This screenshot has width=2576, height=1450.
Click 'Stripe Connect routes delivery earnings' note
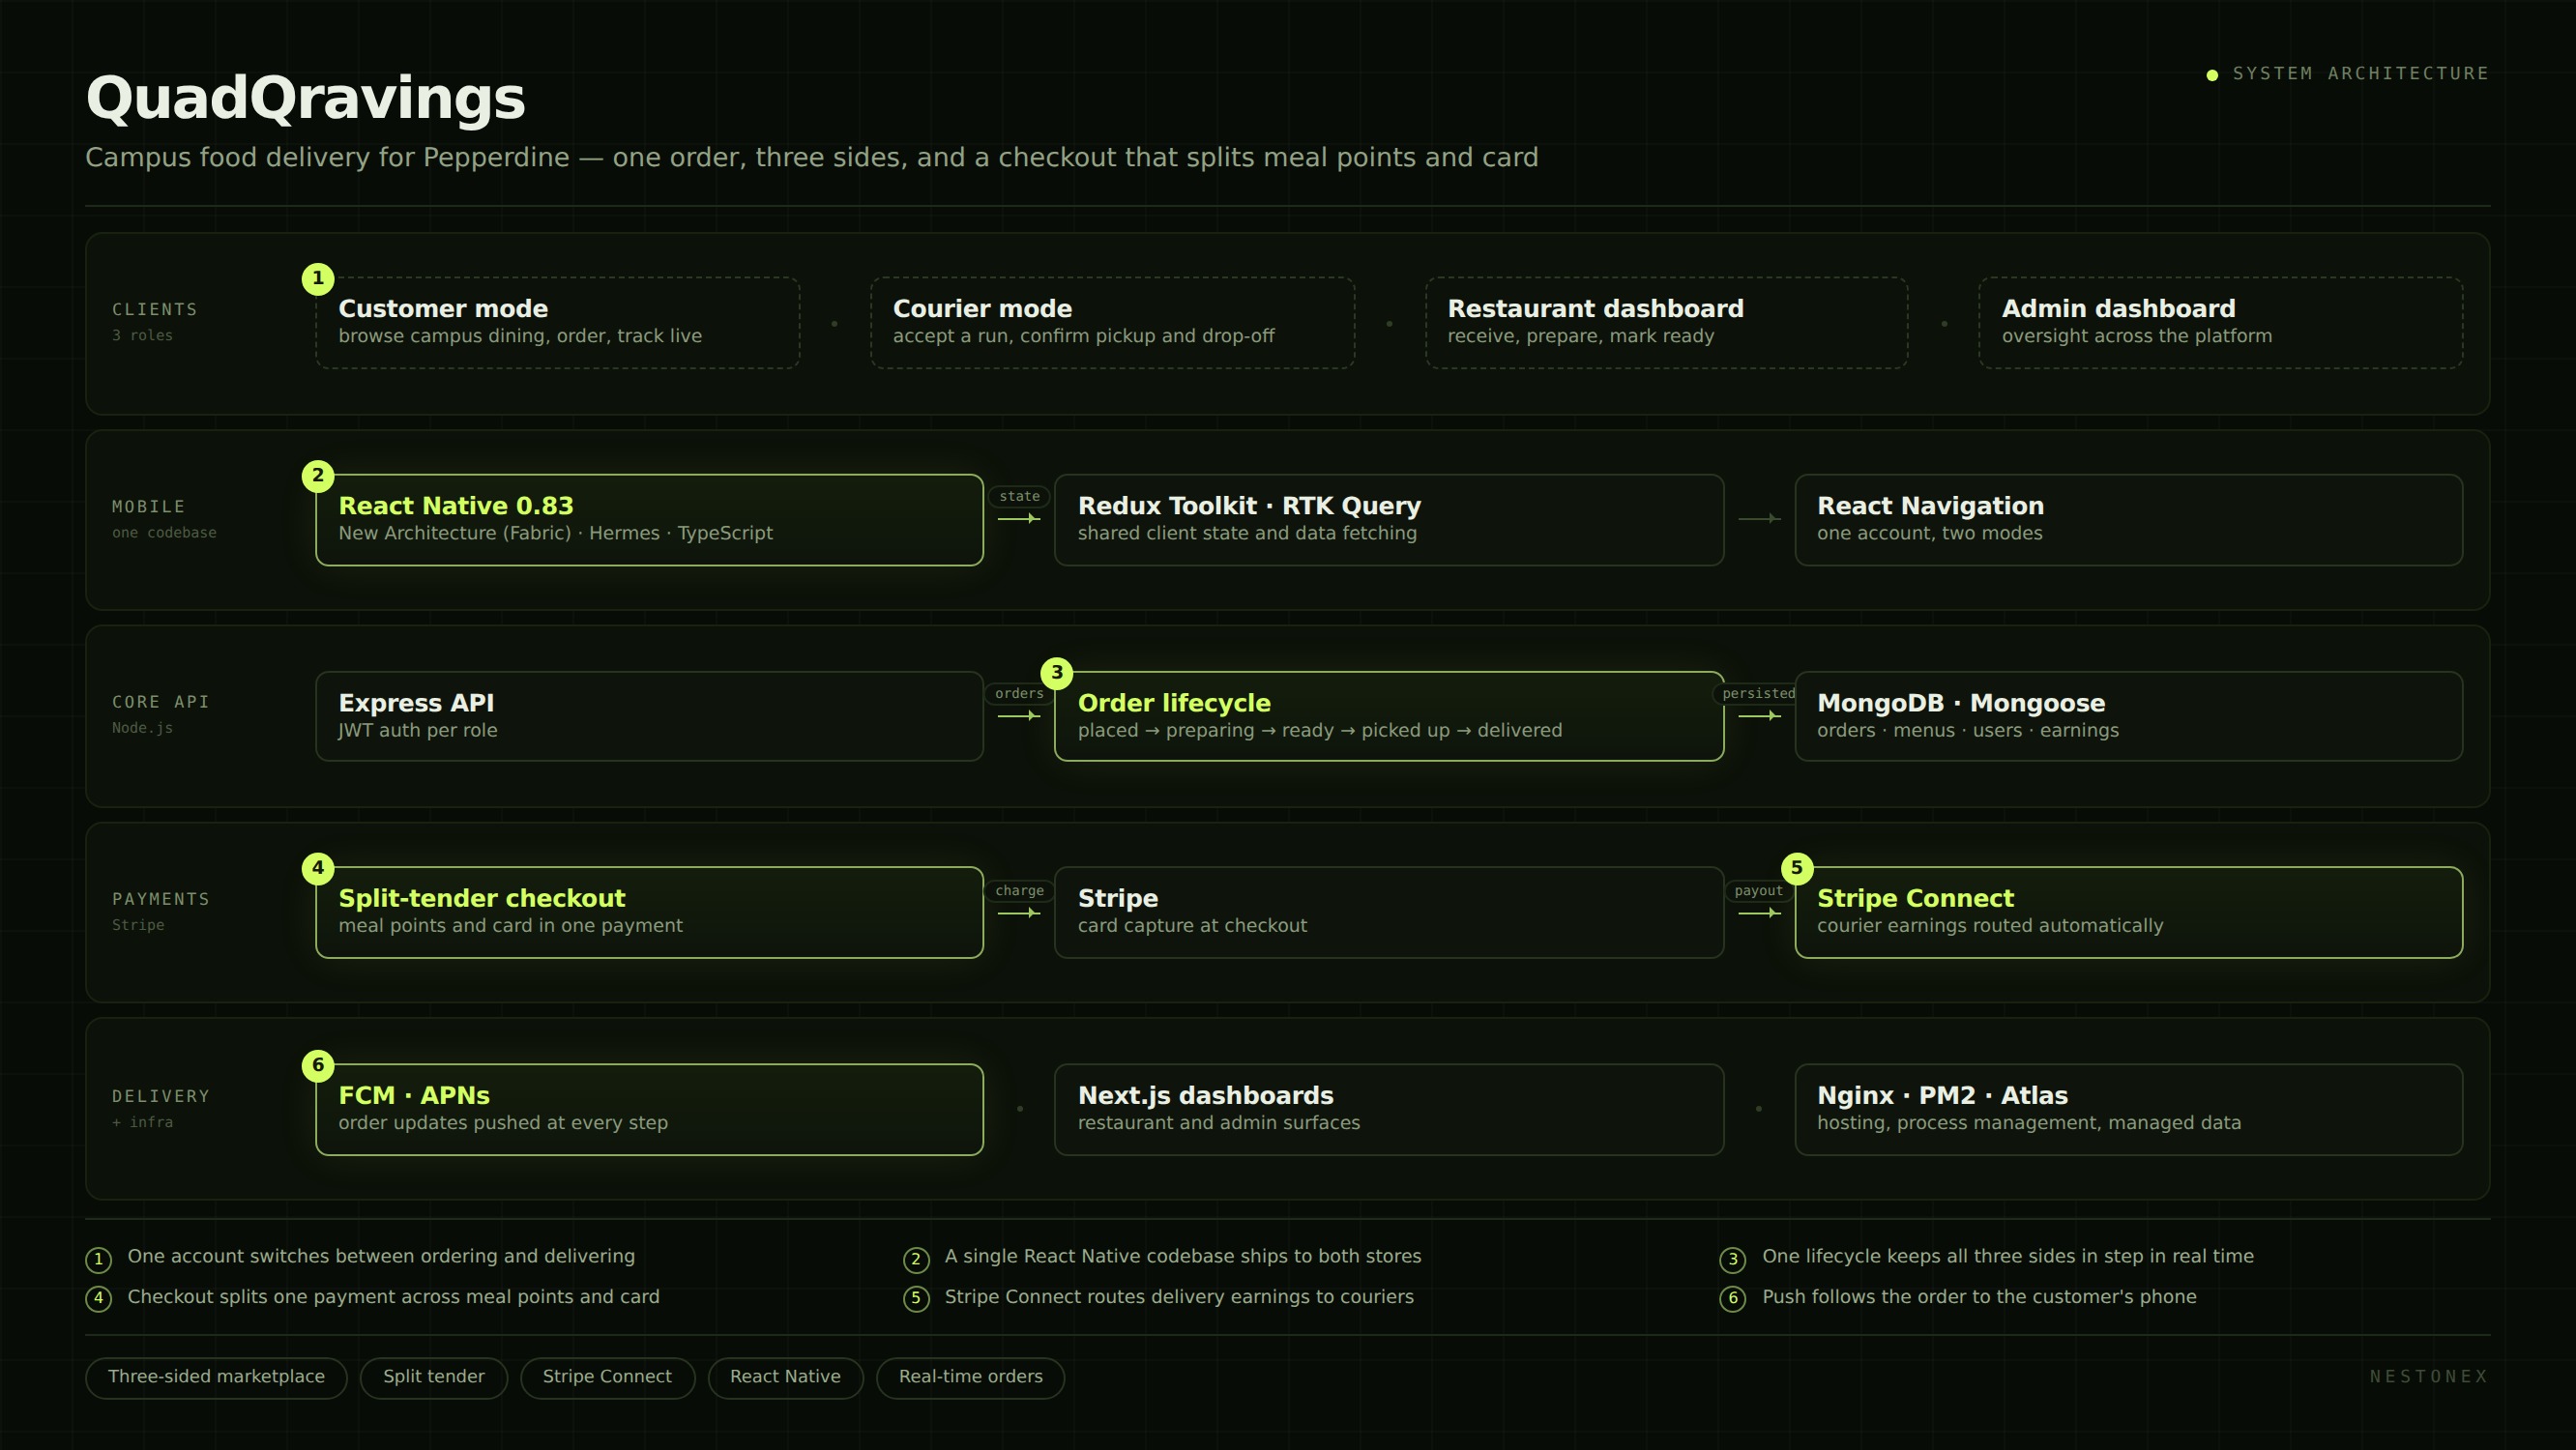tap(1179, 1297)
